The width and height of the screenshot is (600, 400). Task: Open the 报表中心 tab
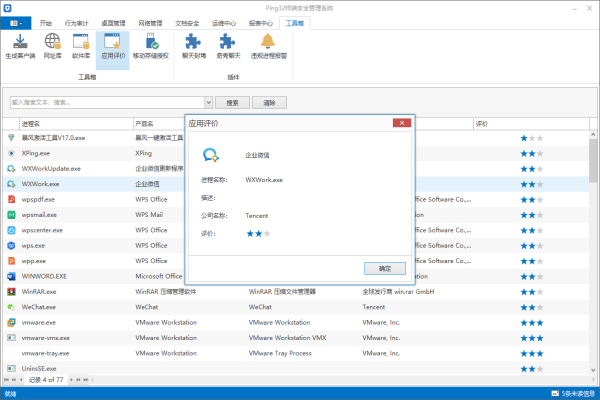coord(261,23)
